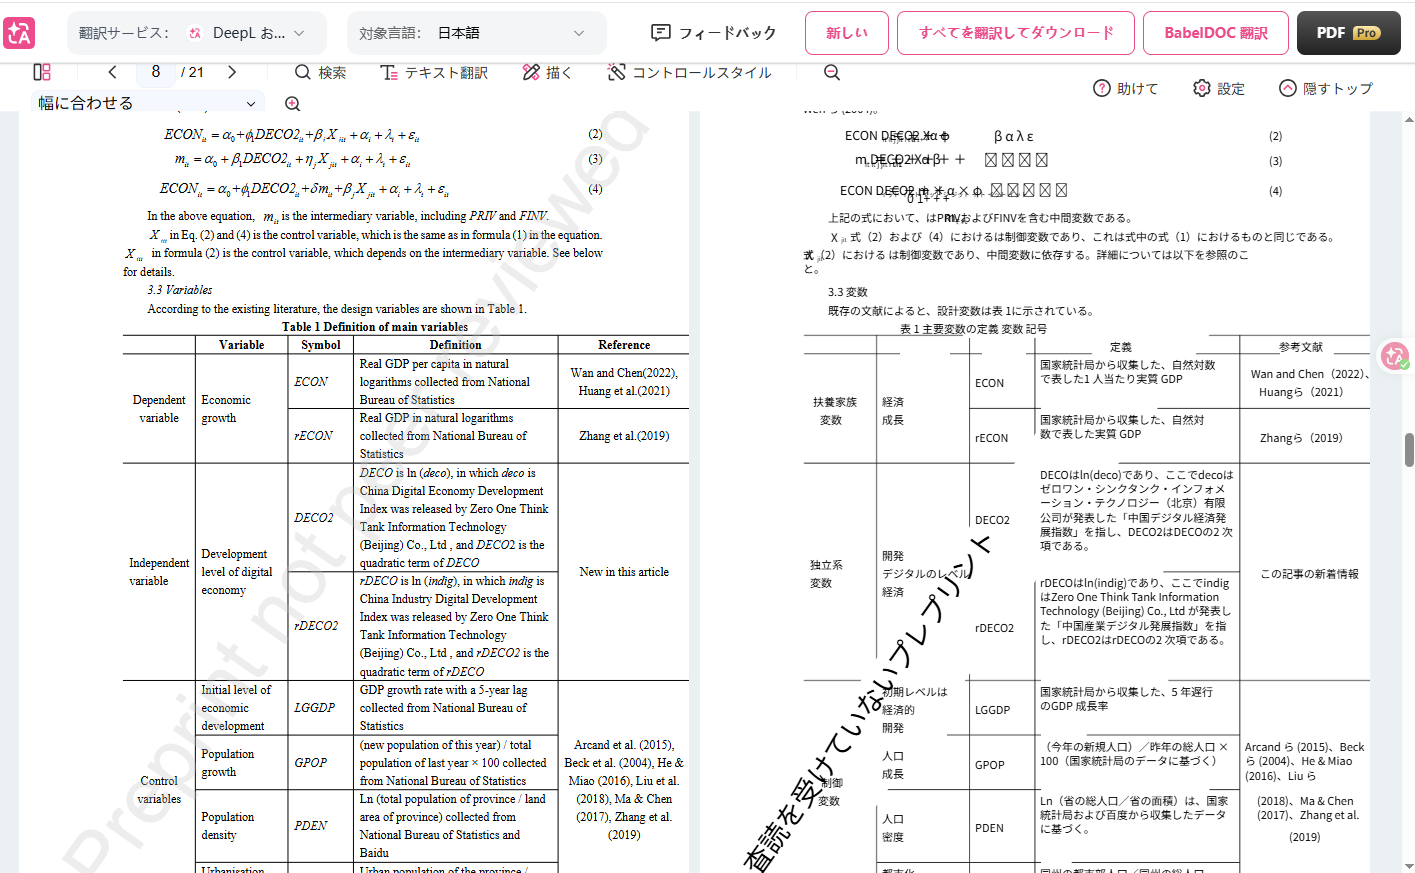The height and width of the screenshot is (873, 1415).
Task: Click the 'GPOP' symbol in original table
Action: pyautogui.click(x=310, y=763)
